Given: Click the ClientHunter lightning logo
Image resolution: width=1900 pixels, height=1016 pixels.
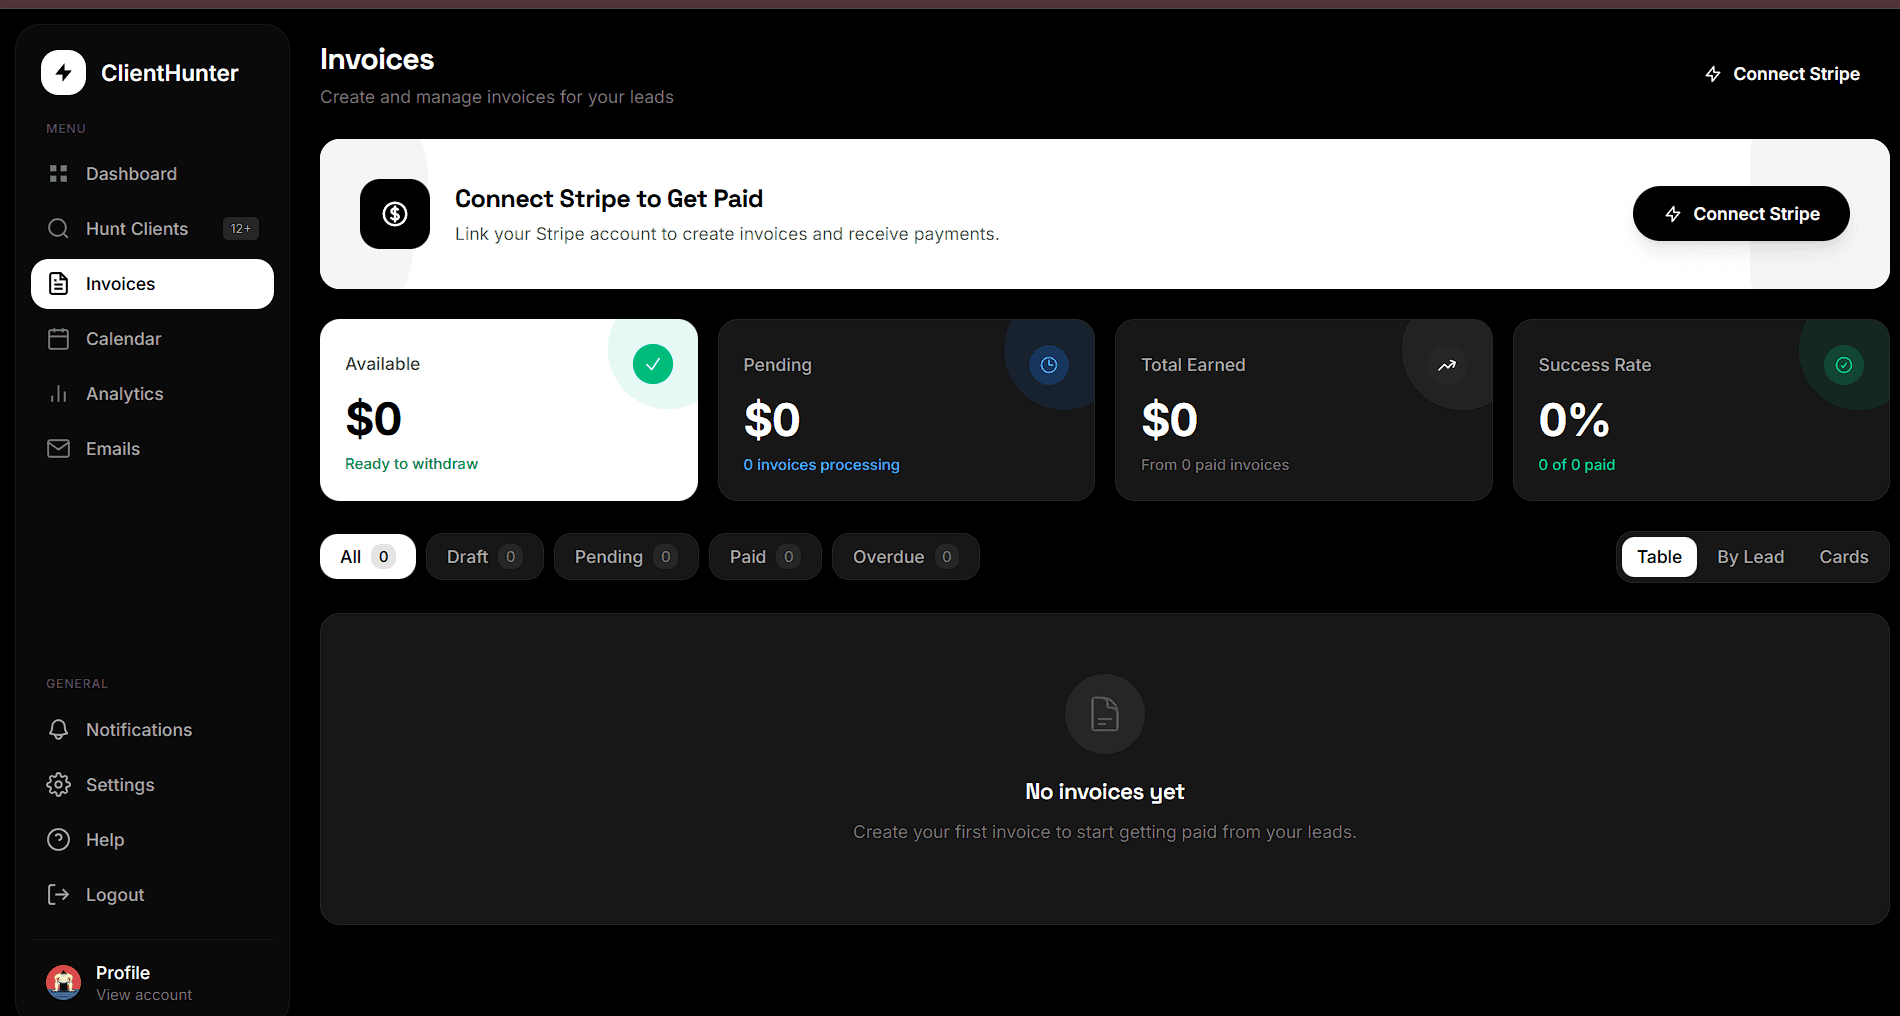Looking at the screenshot, I should pyautogui.click(x=63, y=72).
